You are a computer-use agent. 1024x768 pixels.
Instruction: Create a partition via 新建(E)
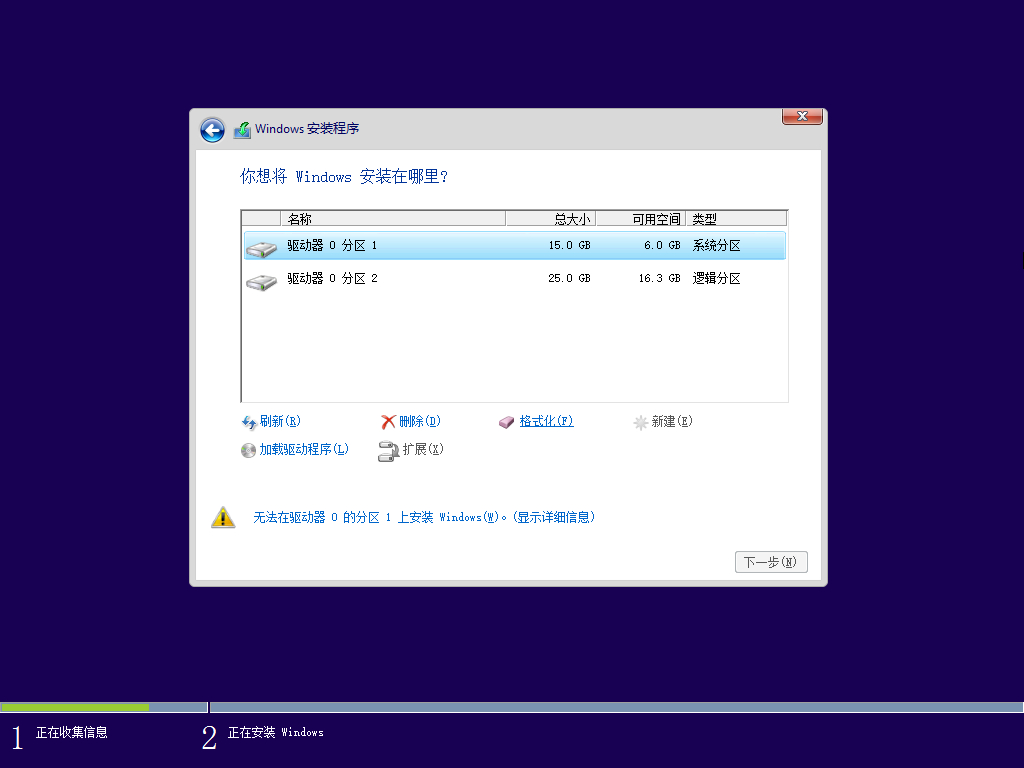pyautogui.click(x=672, y=421)
